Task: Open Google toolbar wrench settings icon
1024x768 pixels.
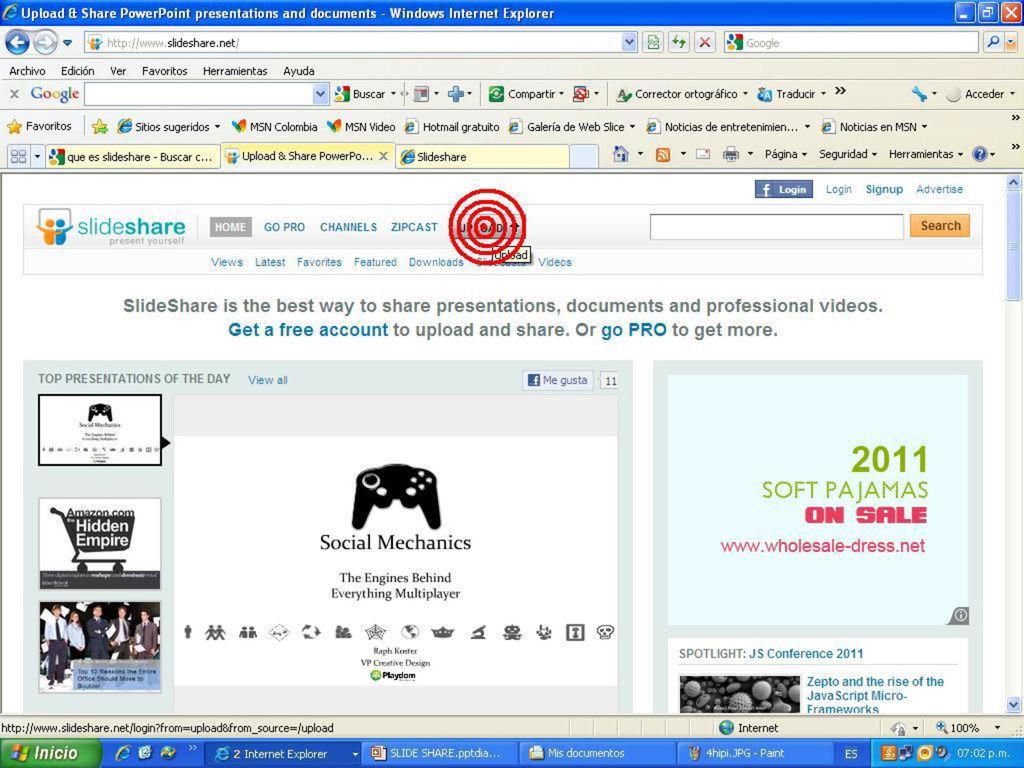Action: click(920, 94)
